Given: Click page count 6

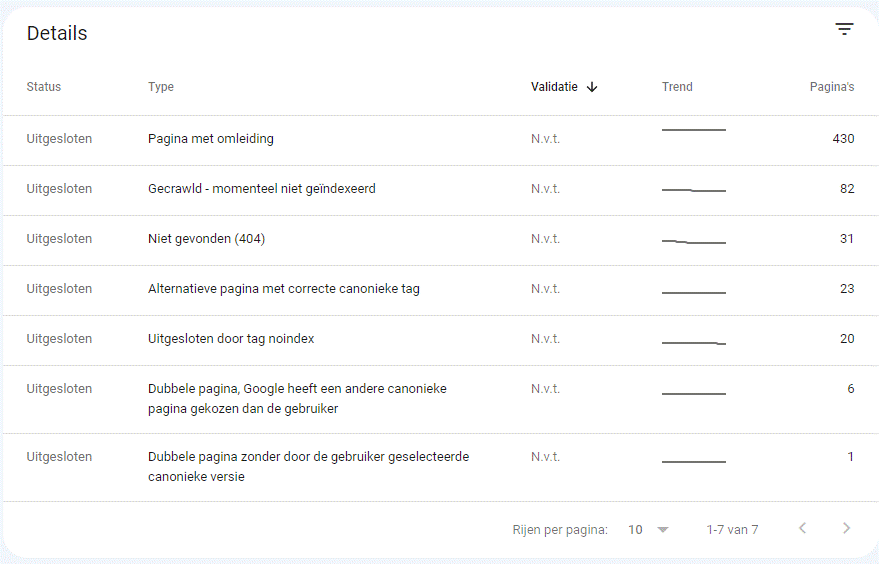Looking at the screenshot, I should coord(851,389).
